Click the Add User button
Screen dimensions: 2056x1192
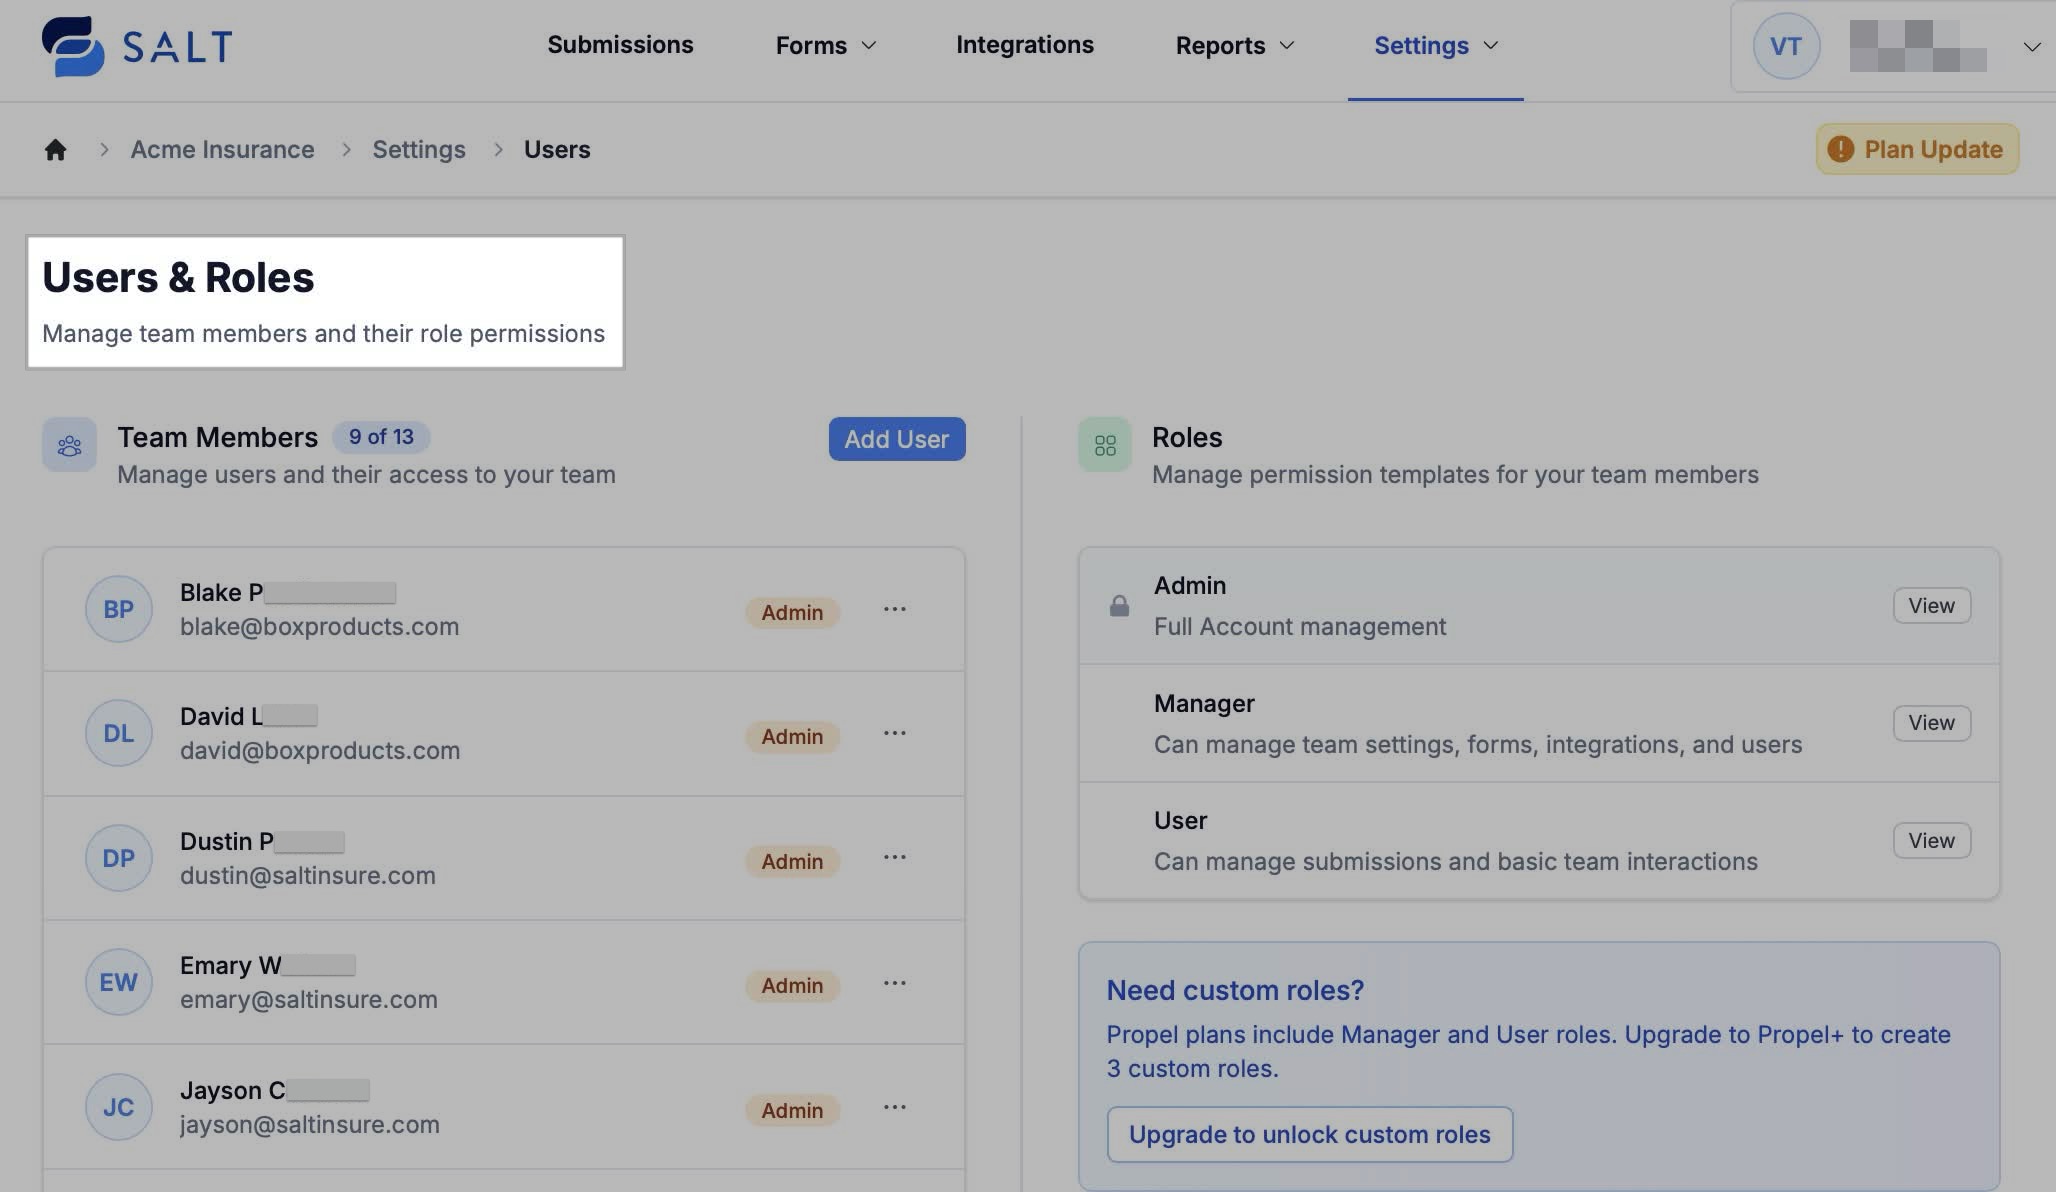point(896,439)
